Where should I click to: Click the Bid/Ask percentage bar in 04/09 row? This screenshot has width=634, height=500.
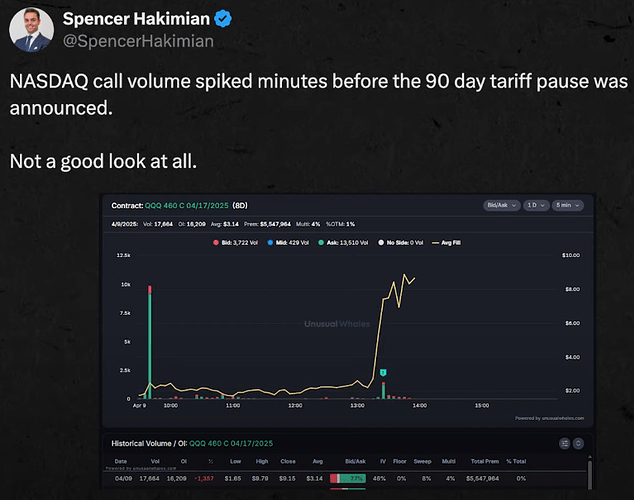pos(343,479)
